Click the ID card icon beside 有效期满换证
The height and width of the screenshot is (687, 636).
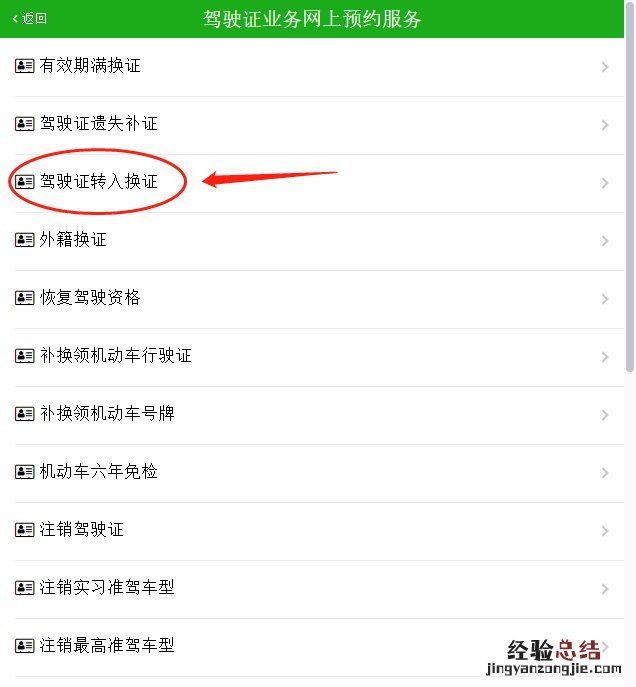coord(25,66)
